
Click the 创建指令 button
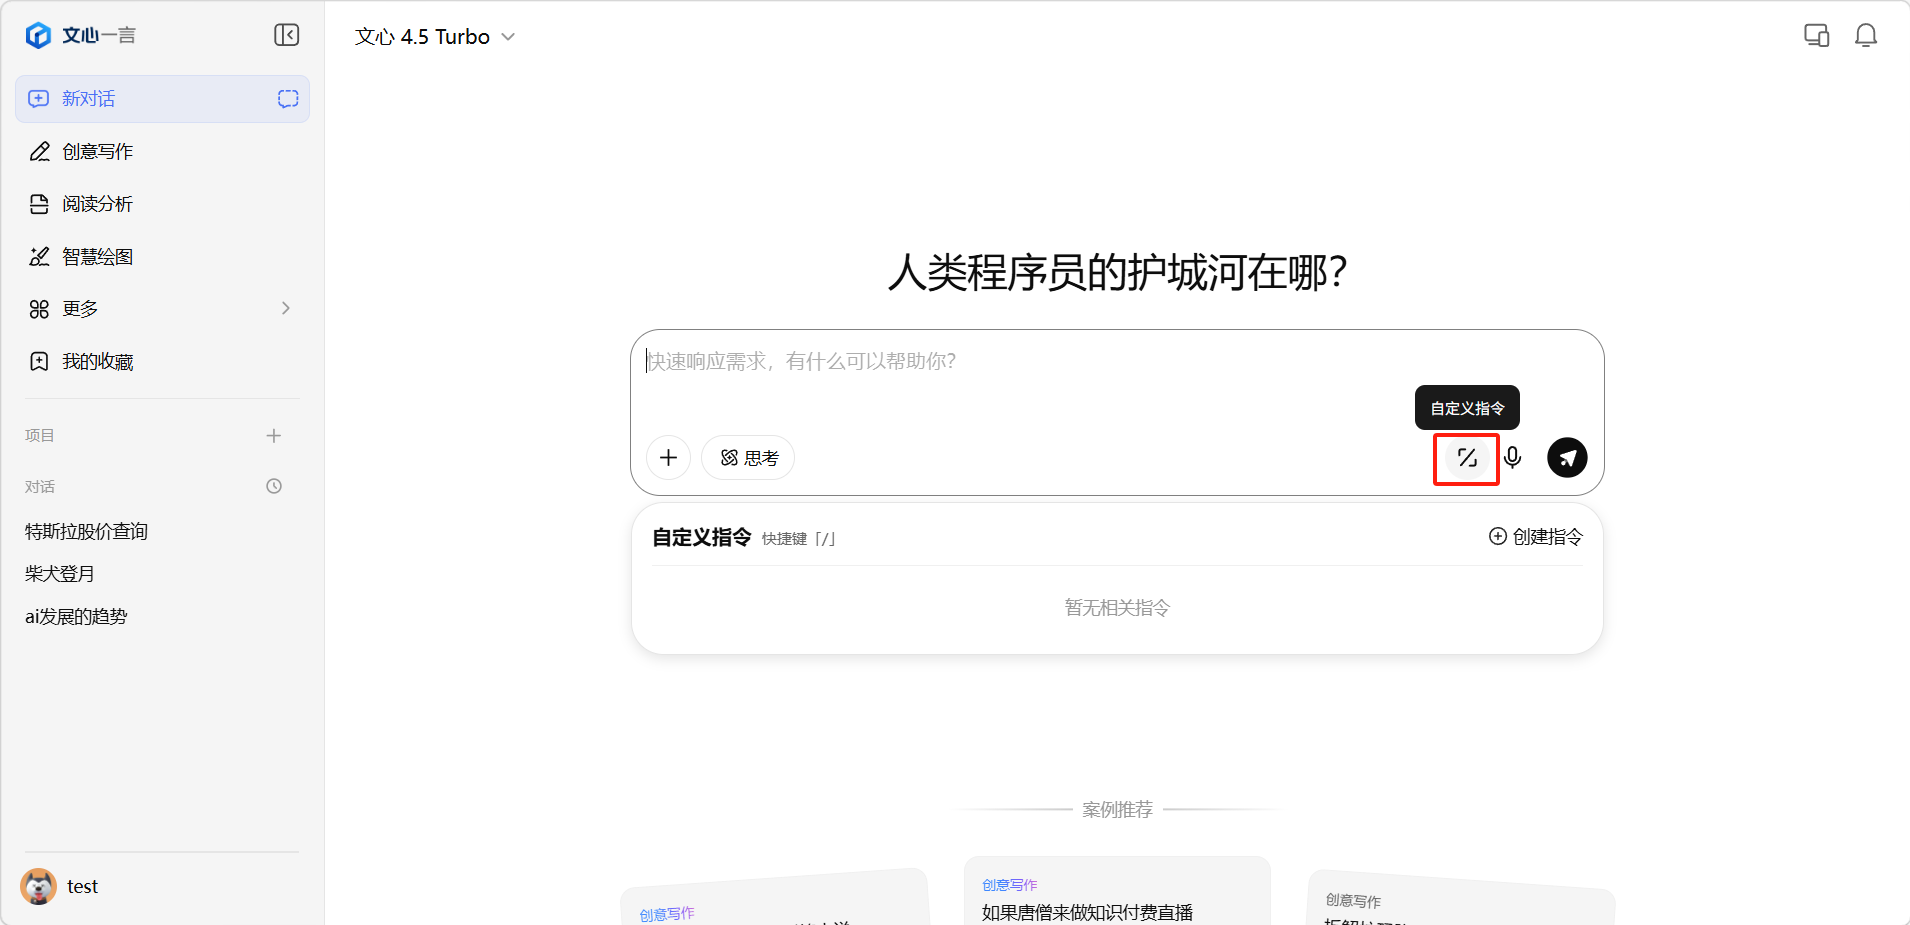(x=1535, y=537)
